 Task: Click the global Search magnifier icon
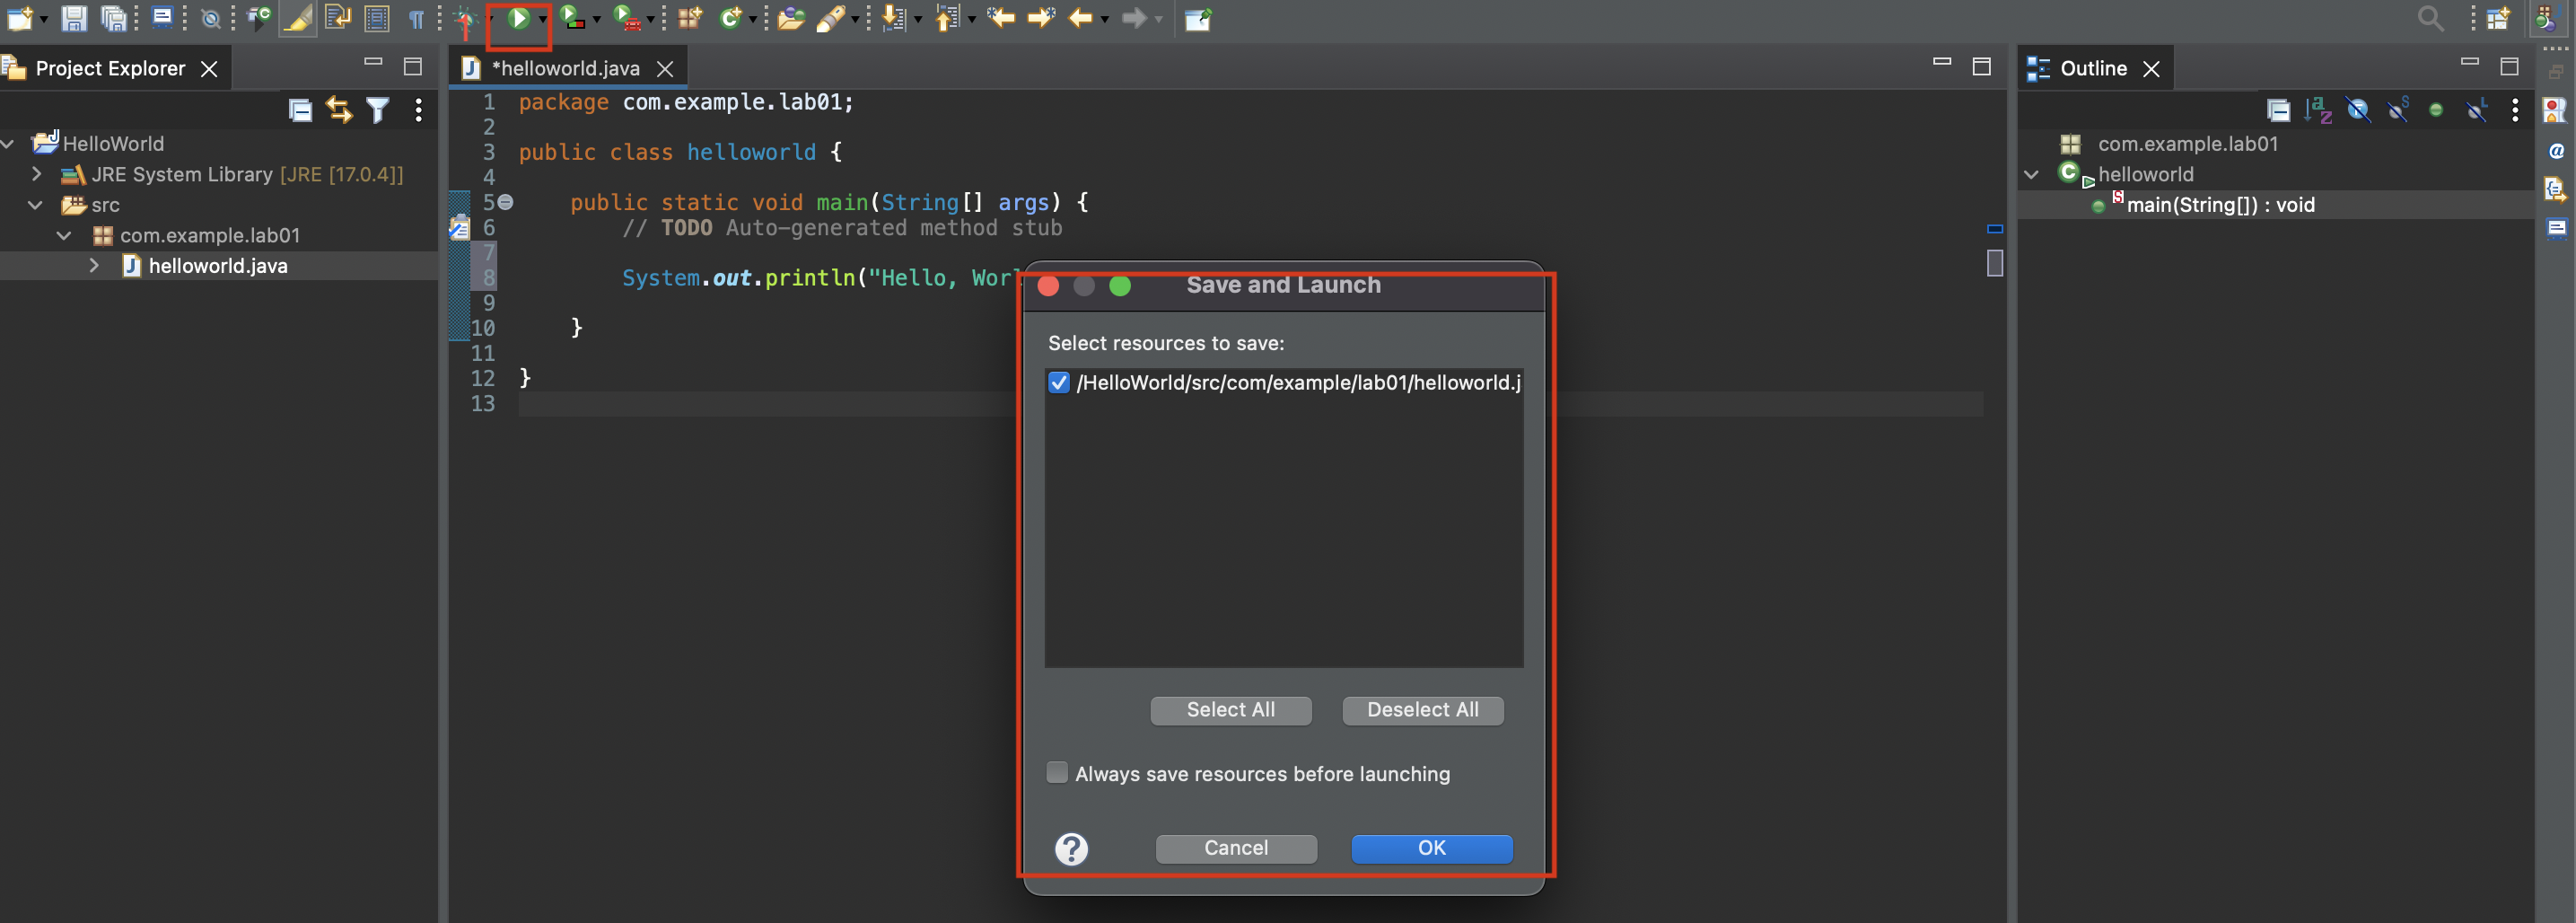point(2430,18)
